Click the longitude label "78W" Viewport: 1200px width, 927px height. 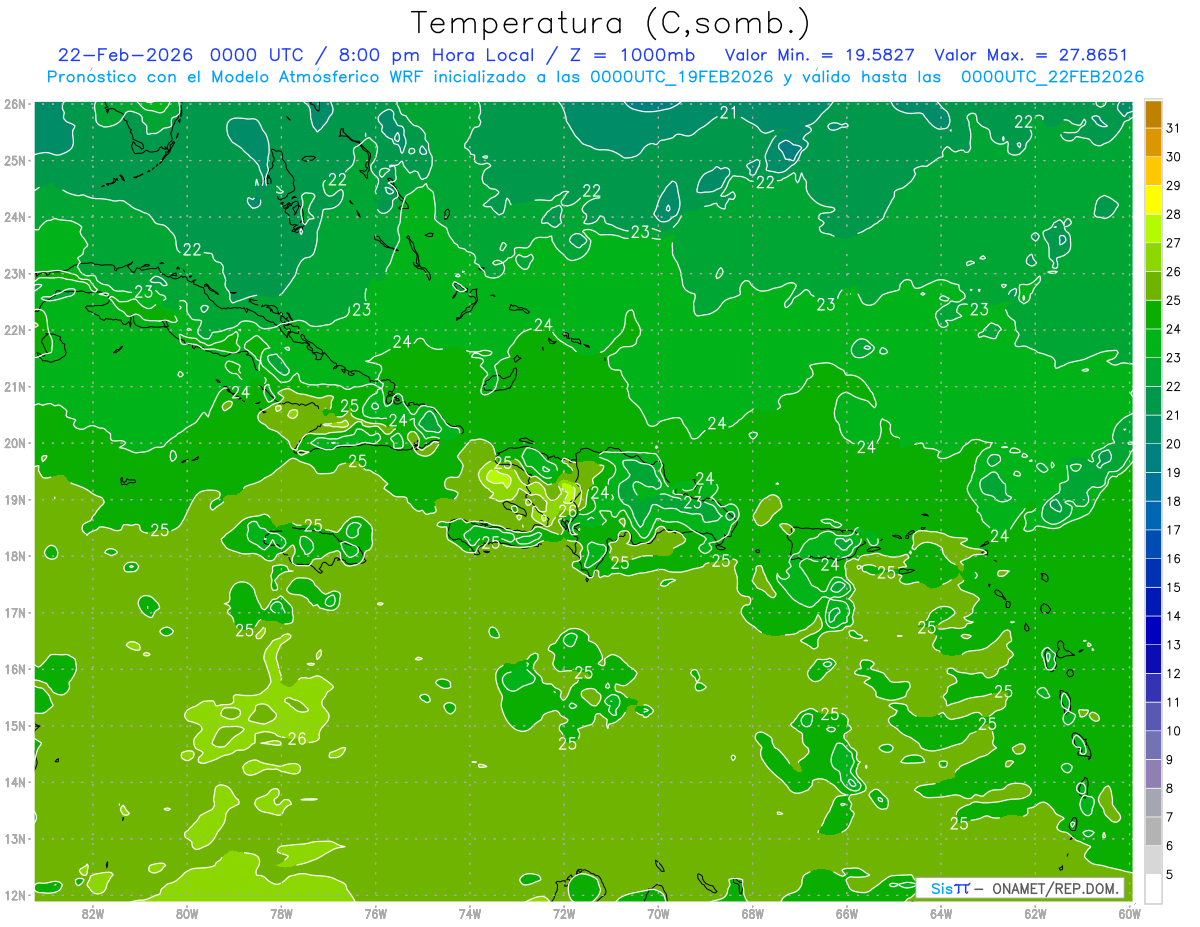click(x=281, y=913)
